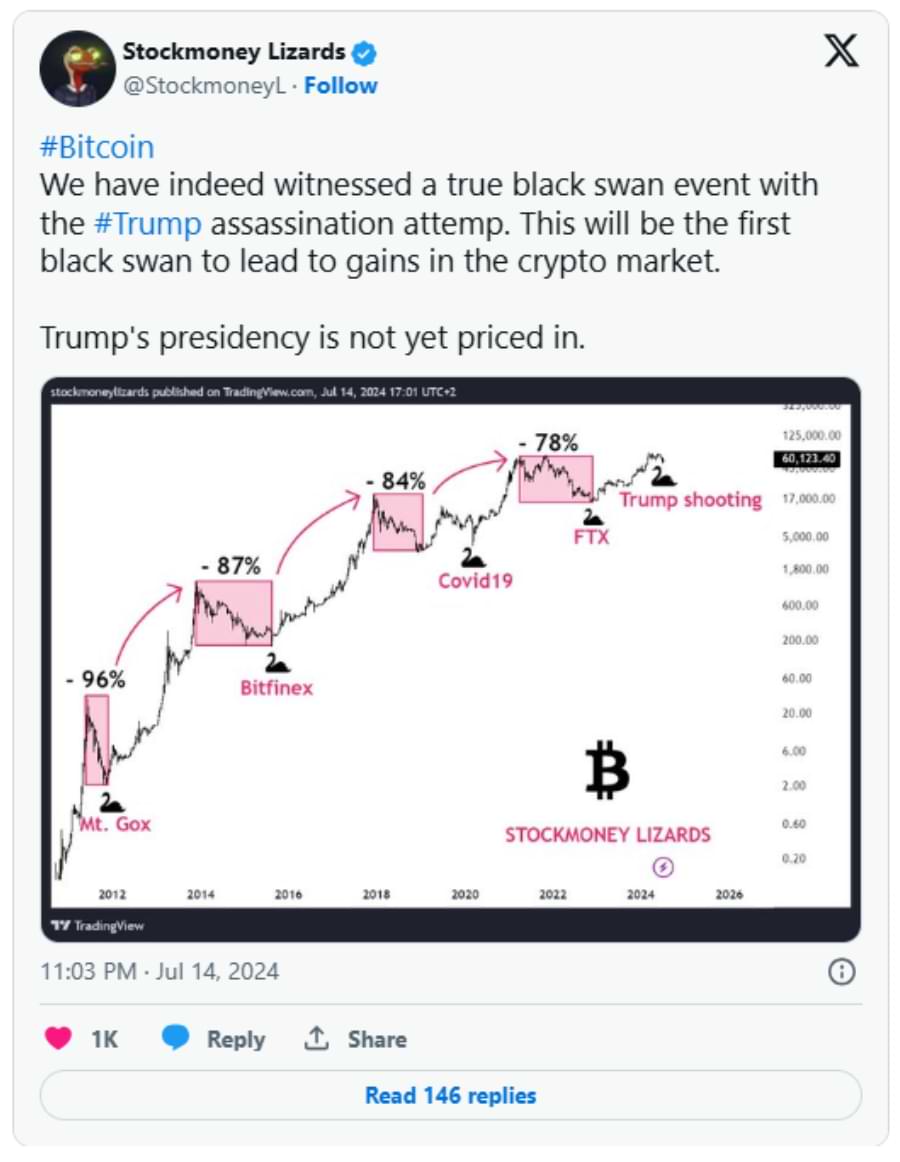900x1162 pixels.
Task: Click the blue reply bubble icon
Action: tap(176, 1039)
